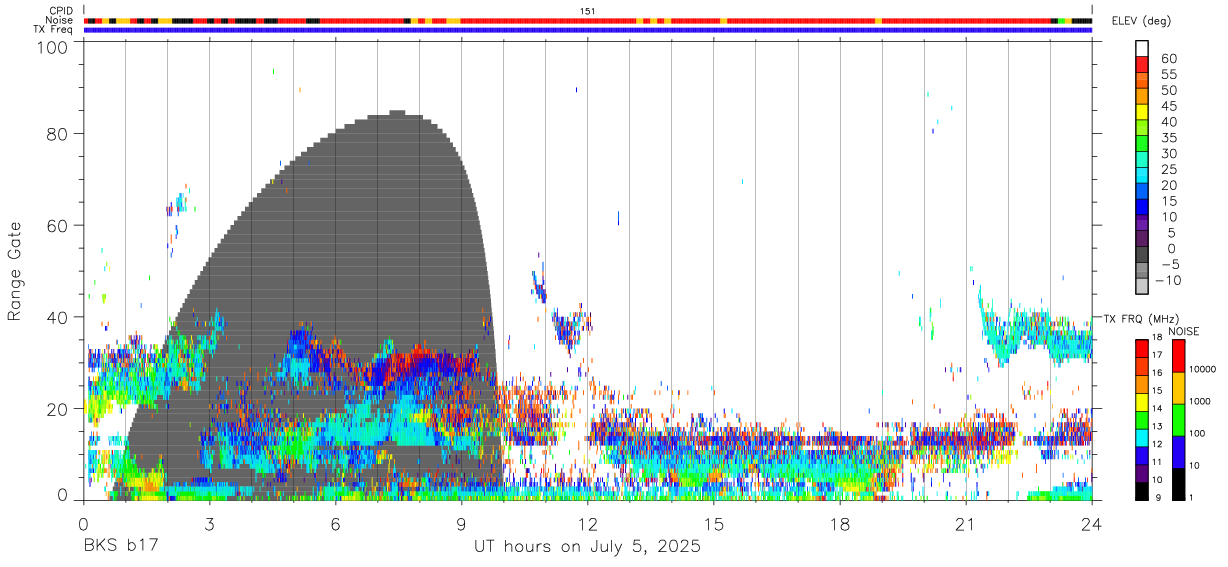Viewport: 1228px width, 567px height.
Task: Click the '60' tick on ELEV colorbar
Action: coord(1167,59)
